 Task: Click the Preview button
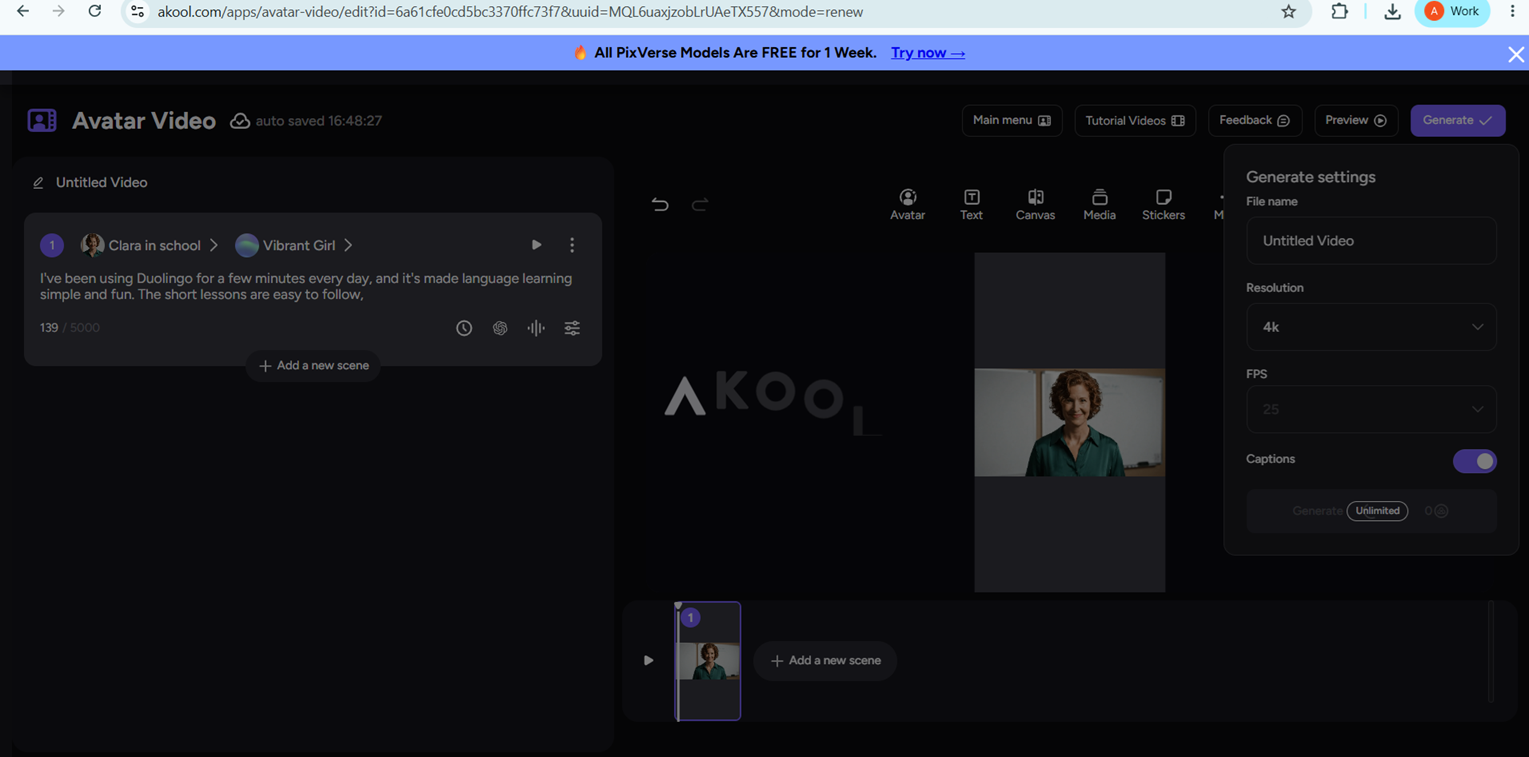click(x=1356, y=120)
